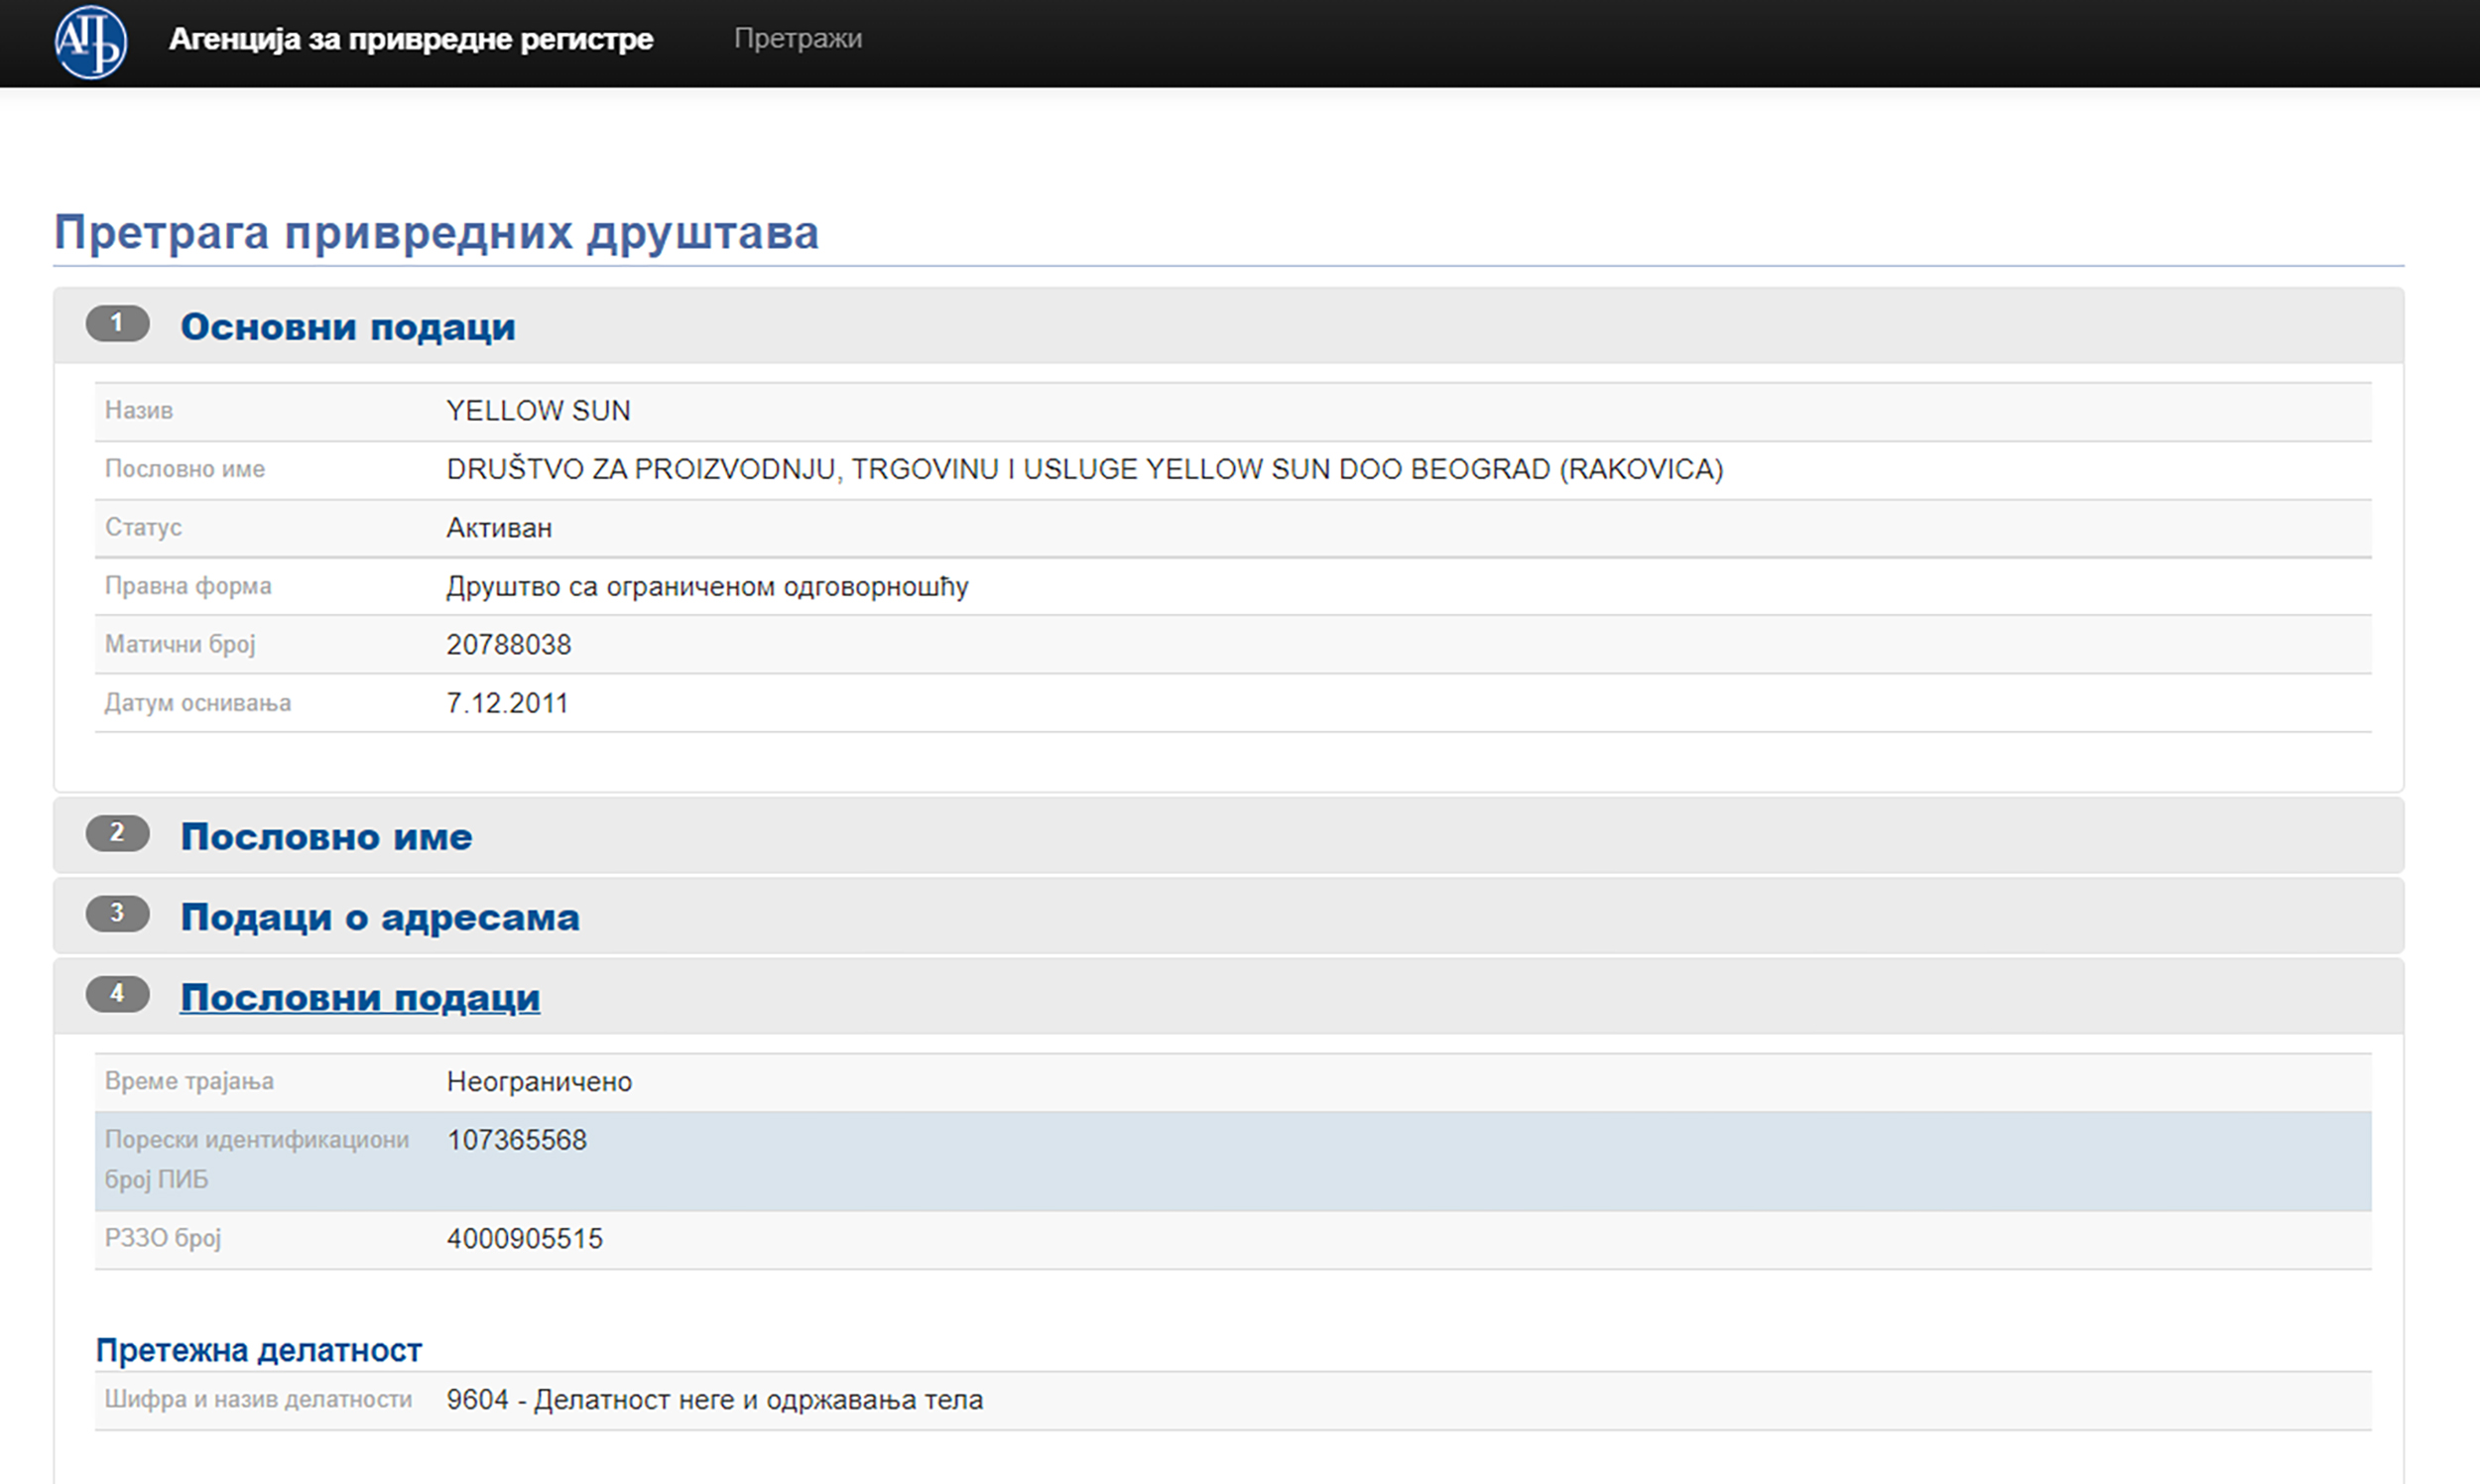
Task: Open the Претражи menu item
Action: click(x=797, y=39)
